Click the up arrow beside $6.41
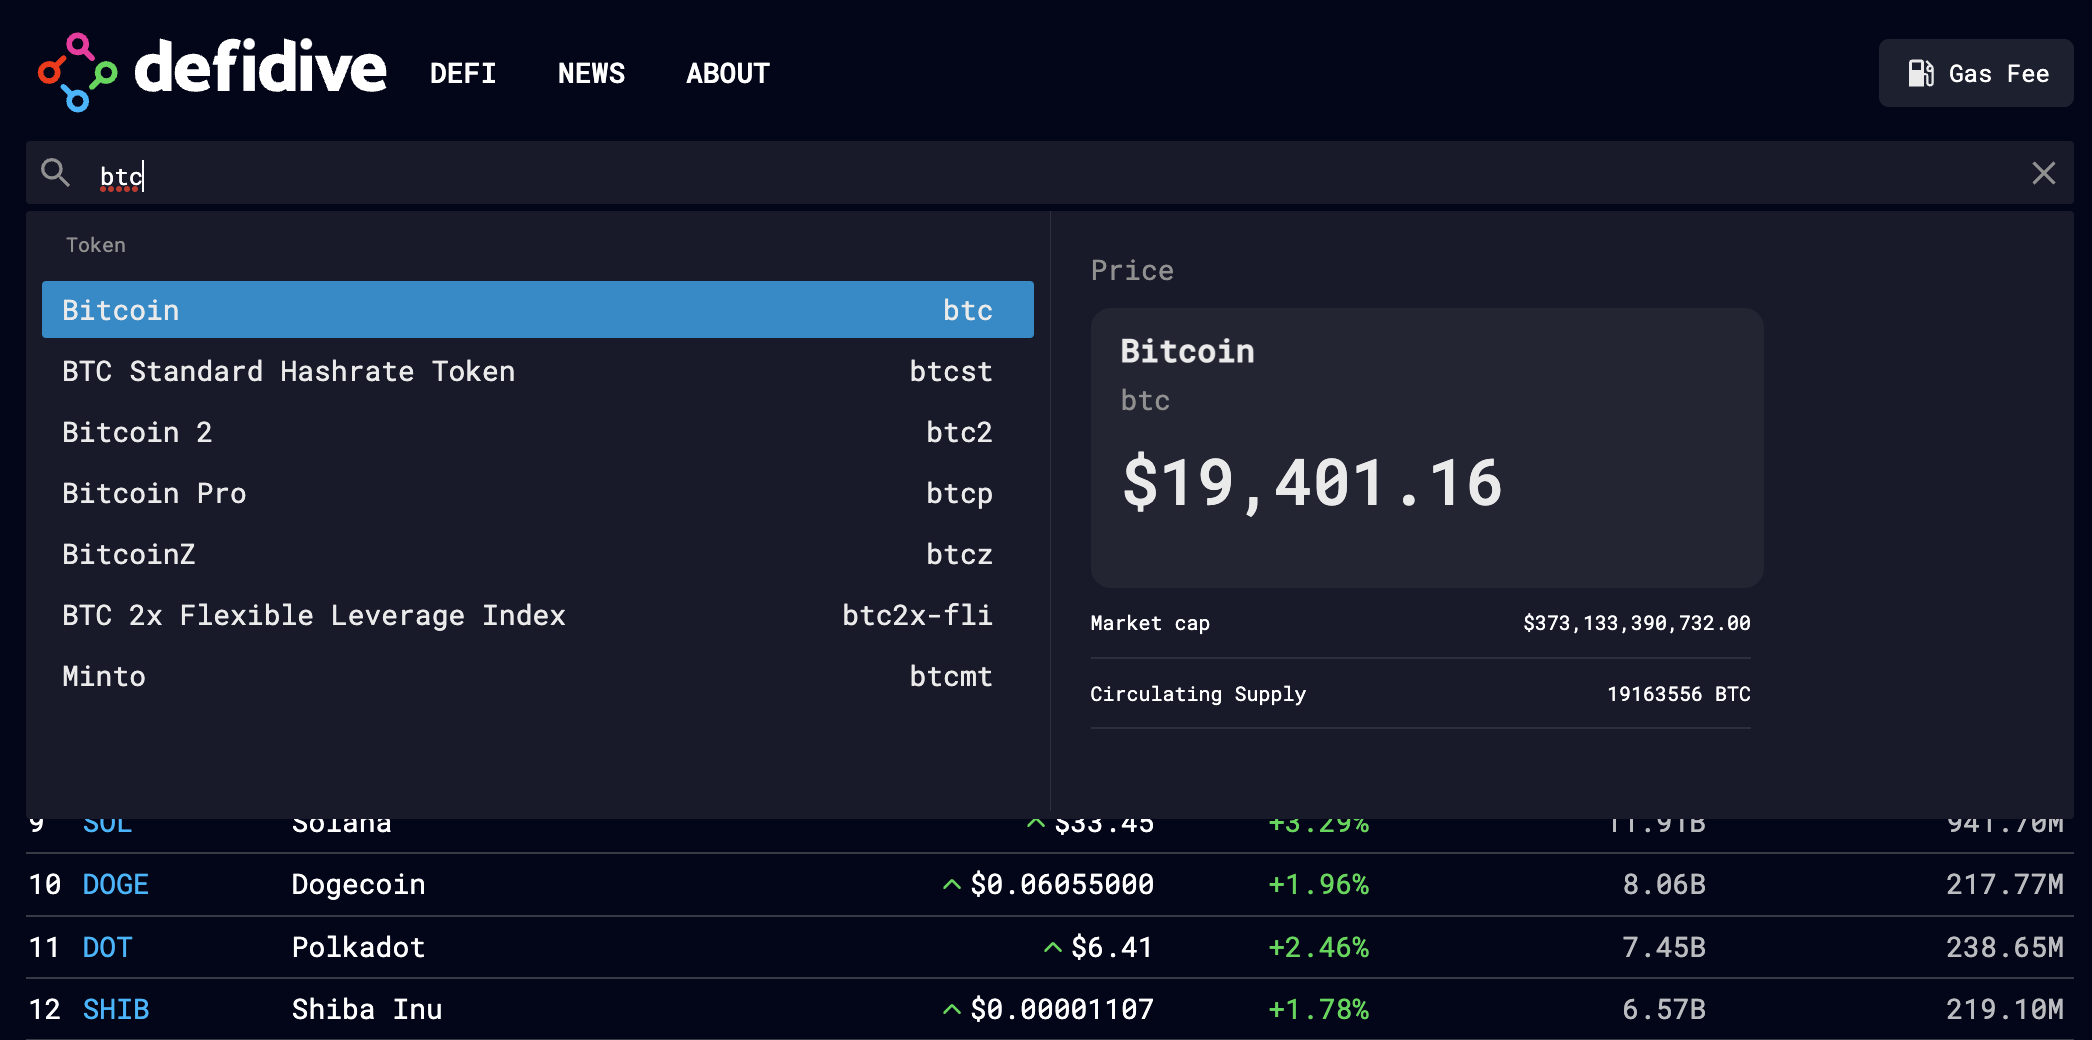This screenshot has width=2092, height=1040. 1053,947
